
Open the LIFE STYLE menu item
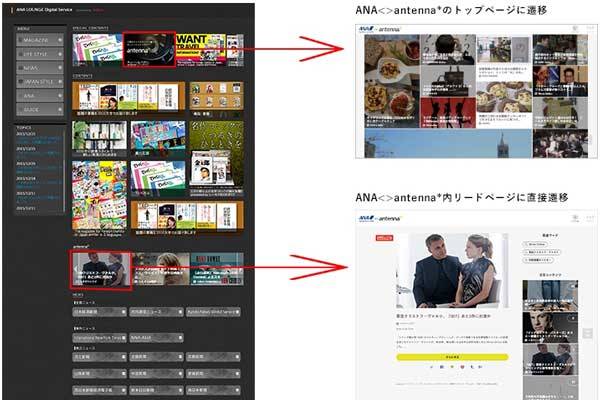coord(39,54)
